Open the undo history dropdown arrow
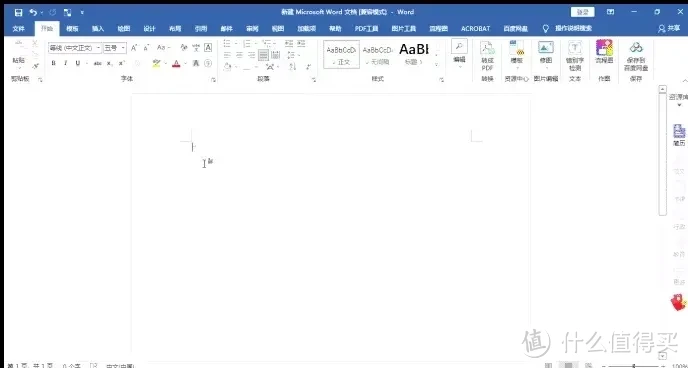688x368 pixels. 42,13
